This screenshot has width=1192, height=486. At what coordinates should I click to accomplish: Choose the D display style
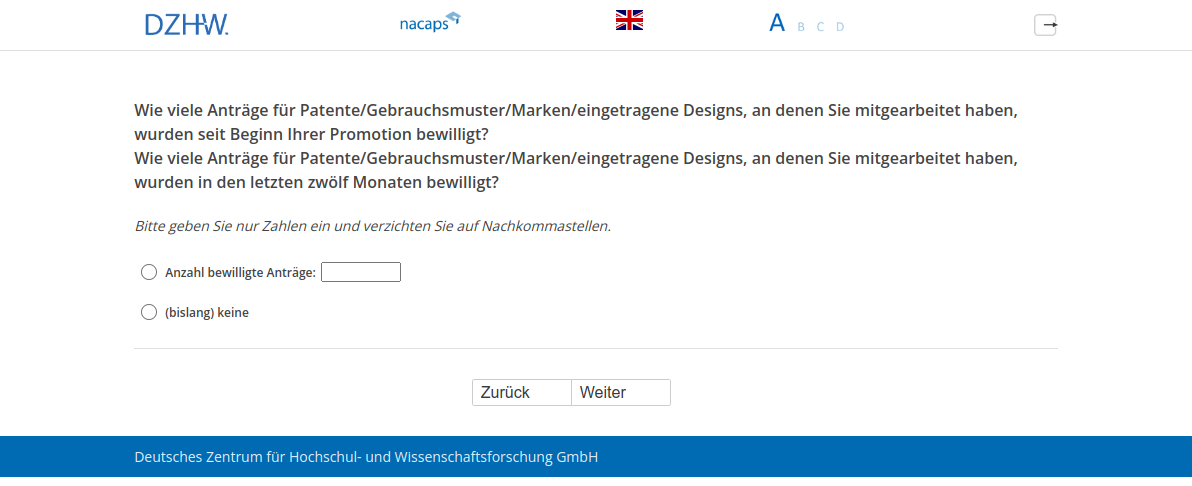click(840, 27)
